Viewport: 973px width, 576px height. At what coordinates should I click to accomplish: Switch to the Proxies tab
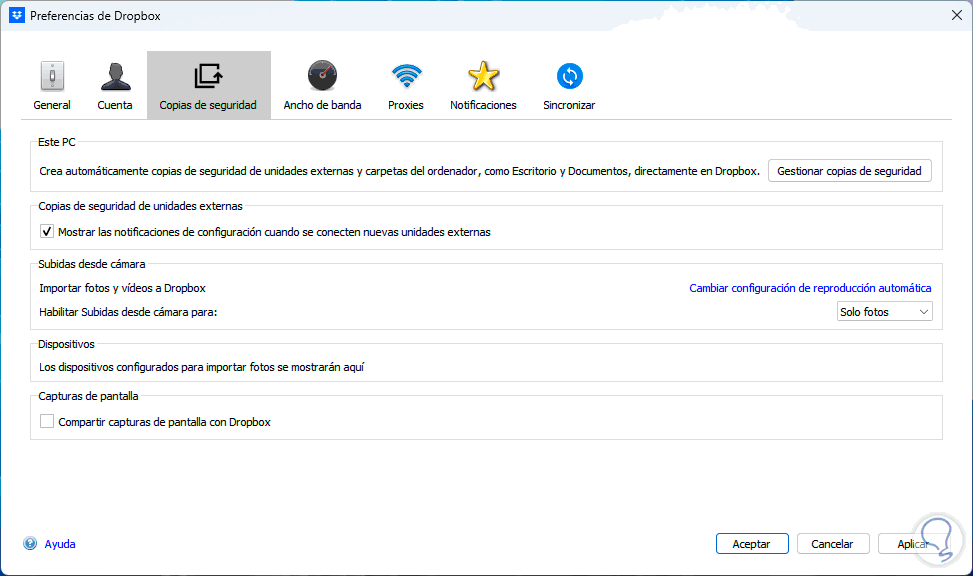point(406,86)
